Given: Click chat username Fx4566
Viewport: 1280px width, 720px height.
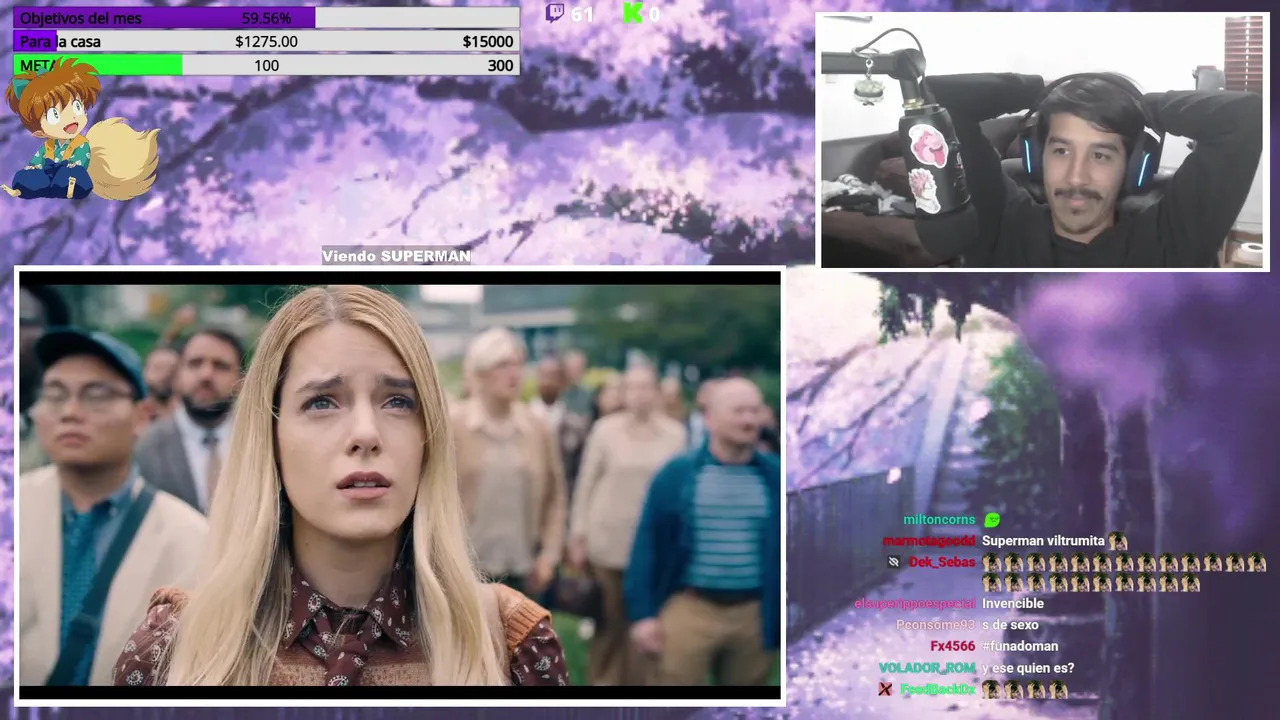Looking at the screenshot, I should point(952,647).
